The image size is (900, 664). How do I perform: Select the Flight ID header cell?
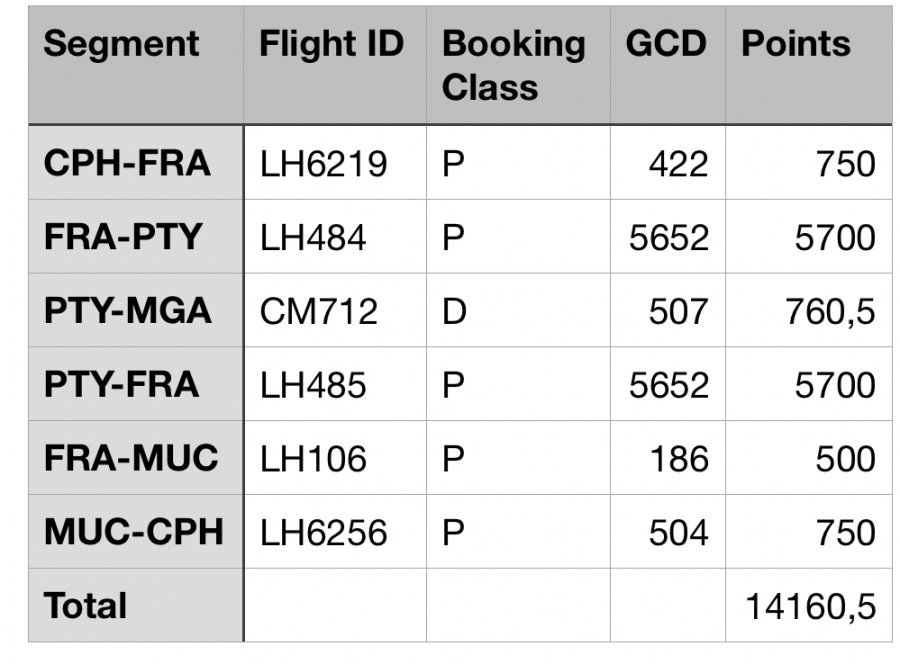[331, 45]
